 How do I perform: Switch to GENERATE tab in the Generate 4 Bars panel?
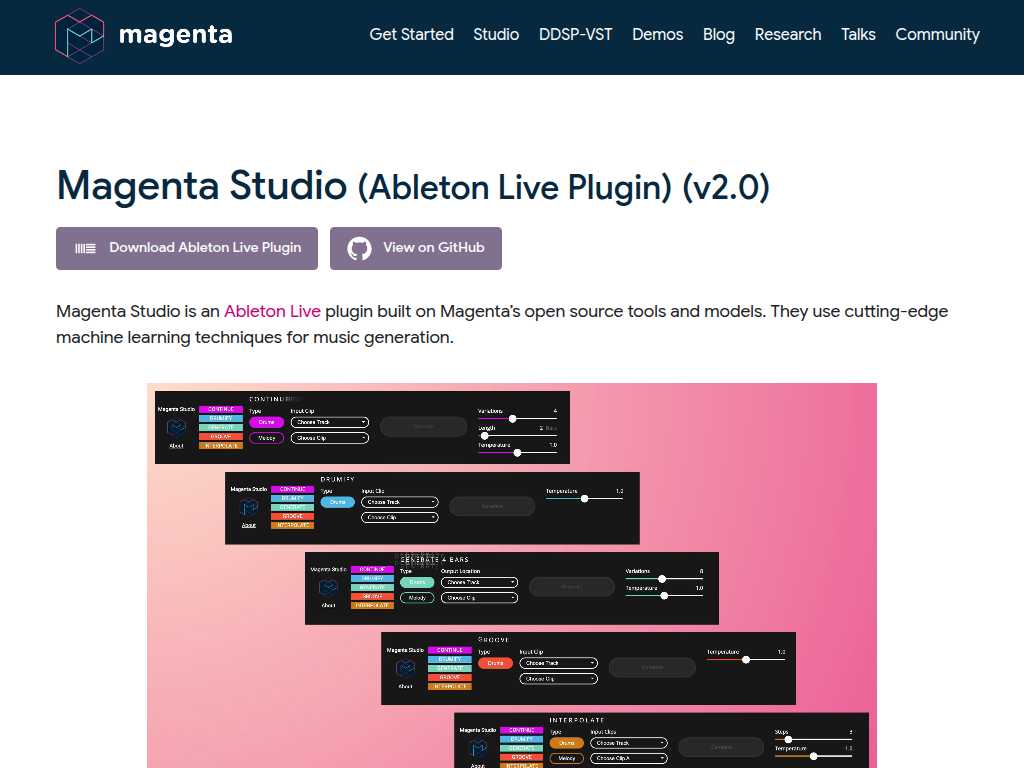(x=372, y=588)
